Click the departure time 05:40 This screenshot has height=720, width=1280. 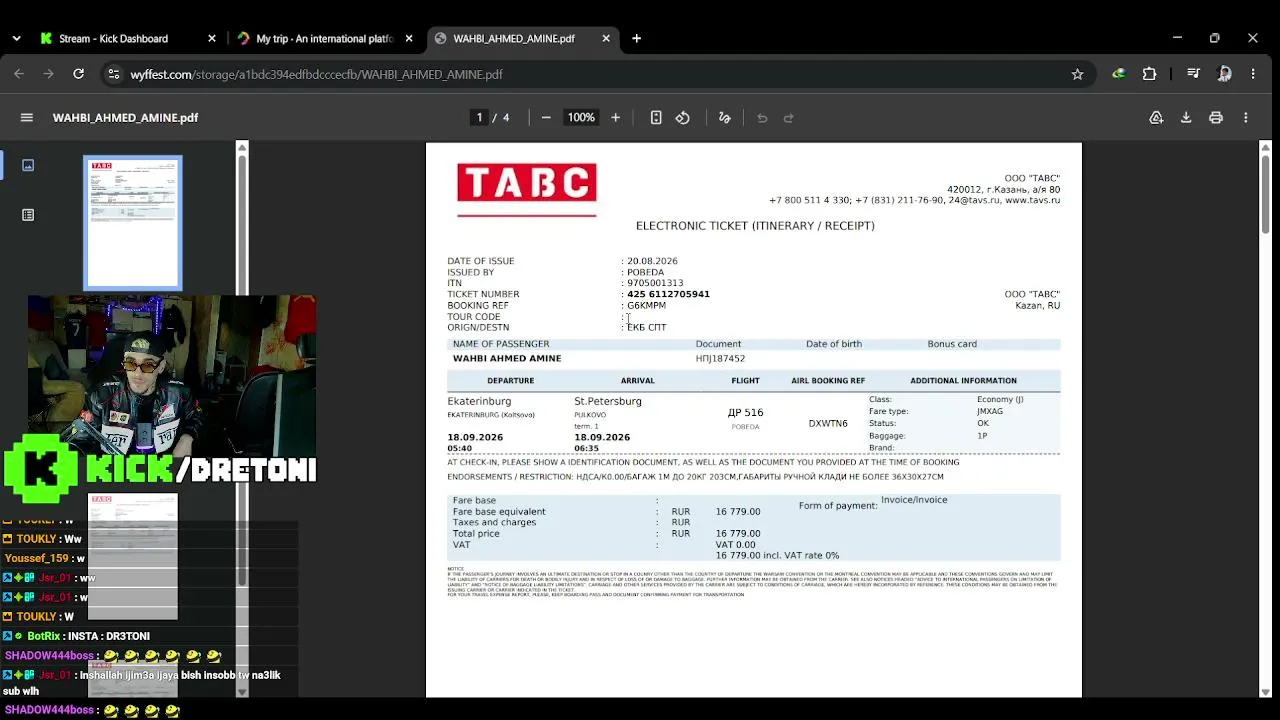coord(459,448)
